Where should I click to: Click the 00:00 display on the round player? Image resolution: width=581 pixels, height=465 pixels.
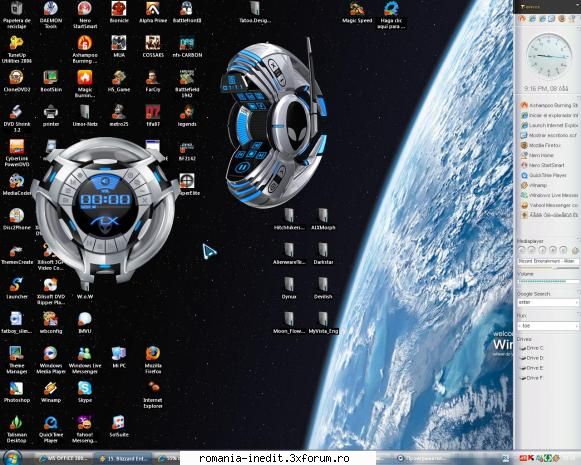pos(106,200)
